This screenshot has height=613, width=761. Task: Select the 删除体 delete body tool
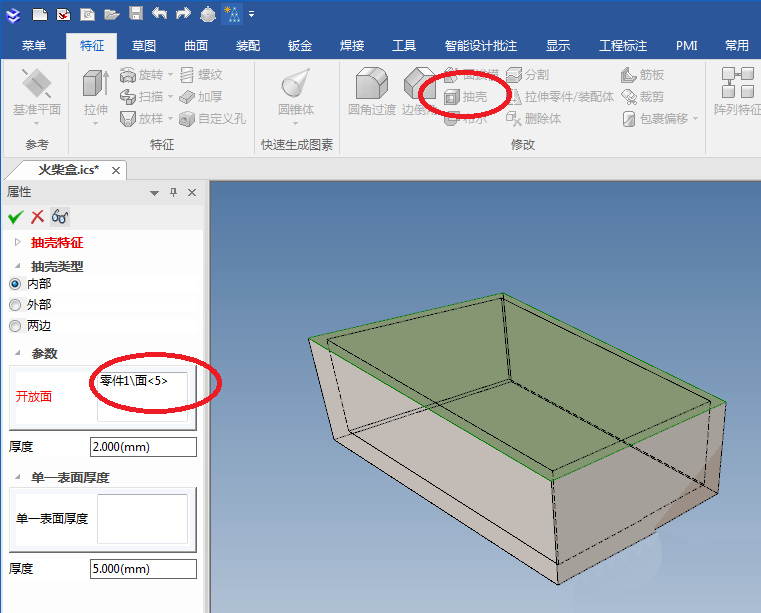pyautogui.click(x=533, y=118)
